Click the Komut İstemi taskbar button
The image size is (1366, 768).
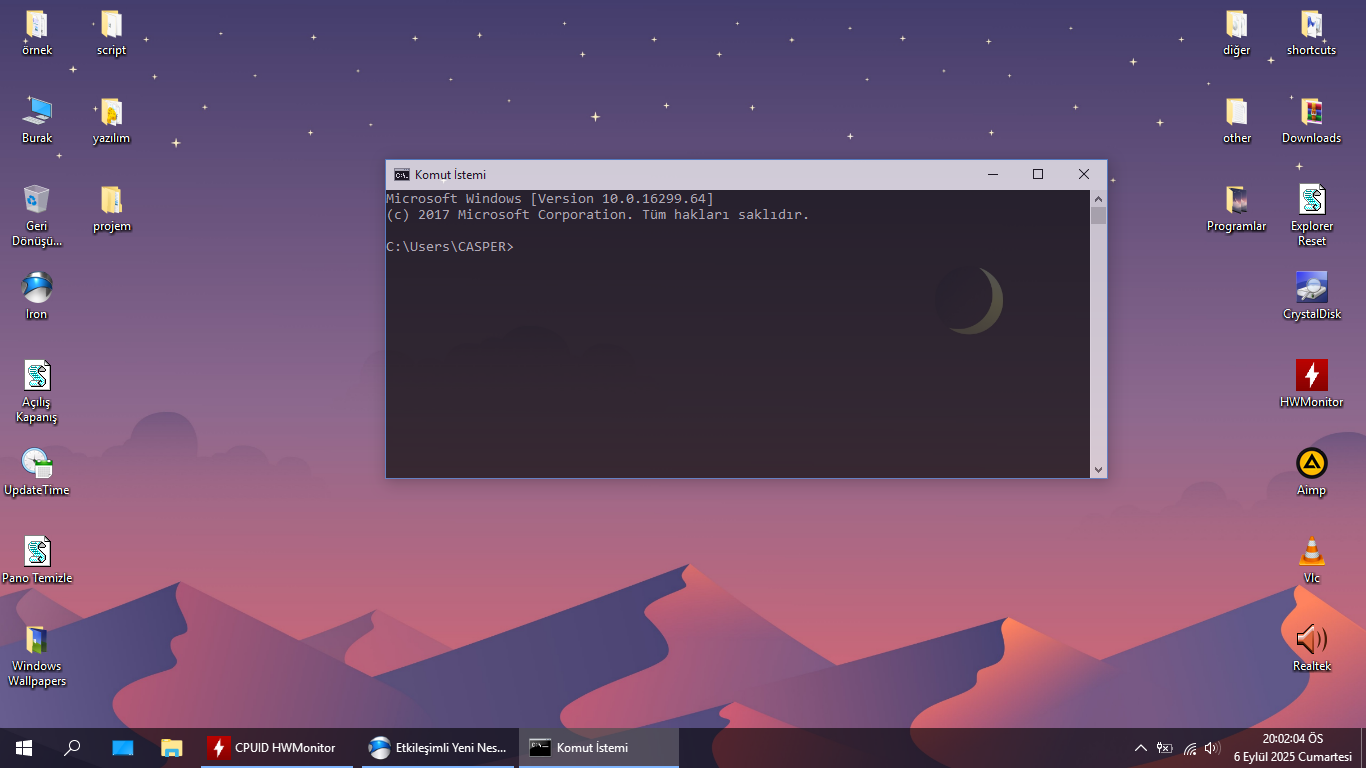click(598, 748)
